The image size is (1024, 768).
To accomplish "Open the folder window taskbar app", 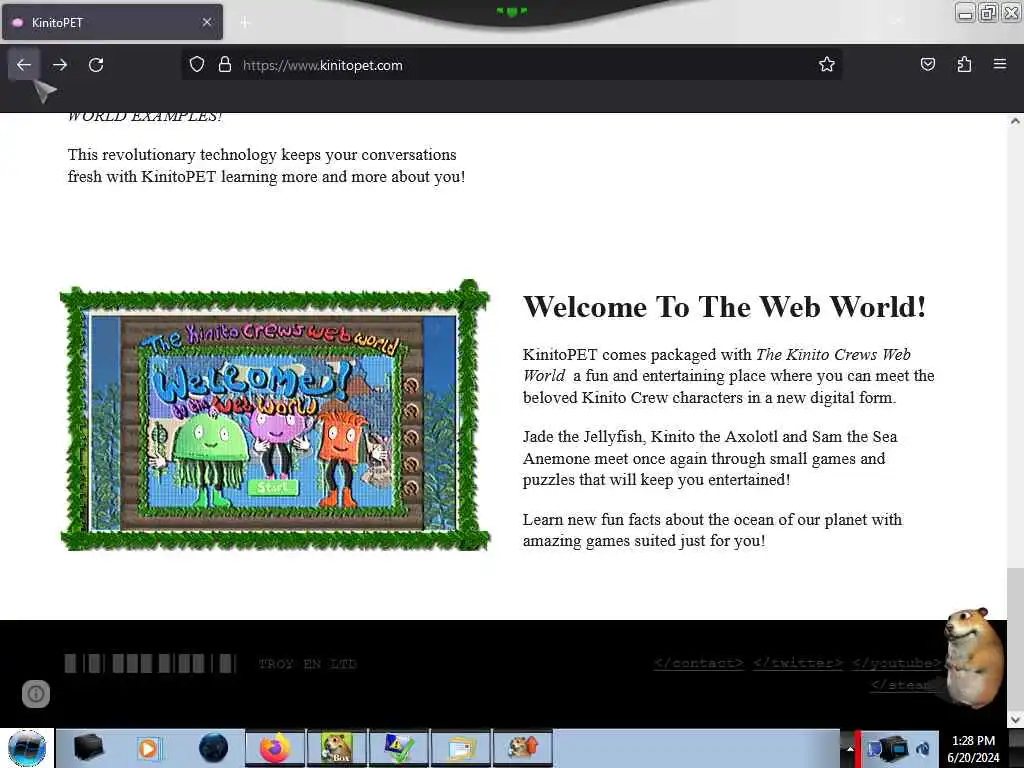I will point(461,748).
